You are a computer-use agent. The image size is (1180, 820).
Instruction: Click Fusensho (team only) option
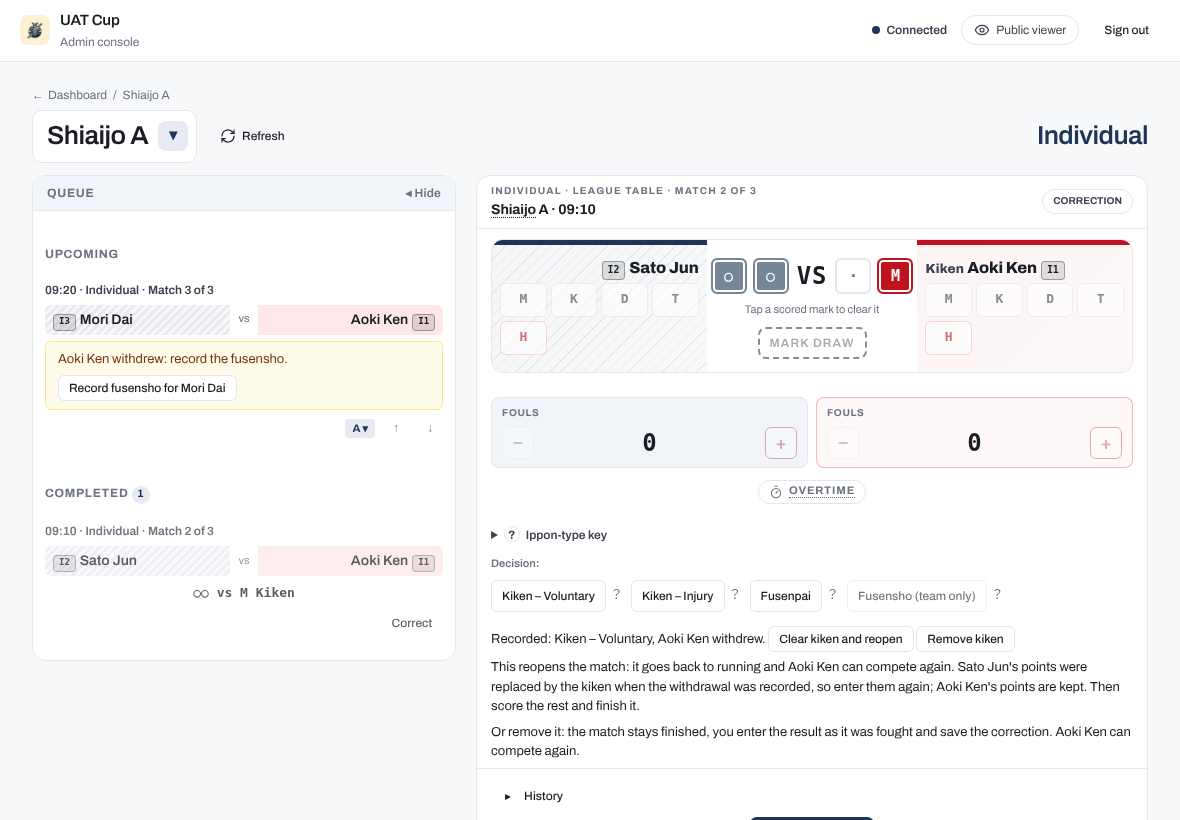pos(917,596)
